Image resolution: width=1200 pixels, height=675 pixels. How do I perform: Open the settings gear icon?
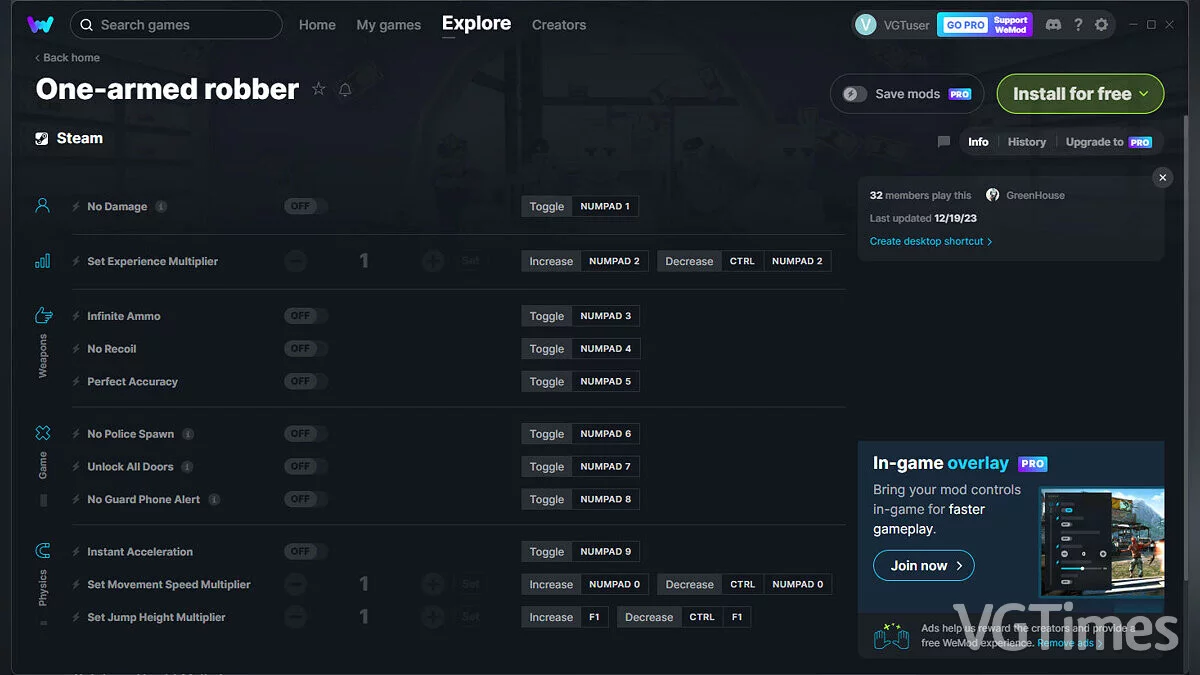[1101, 24]
